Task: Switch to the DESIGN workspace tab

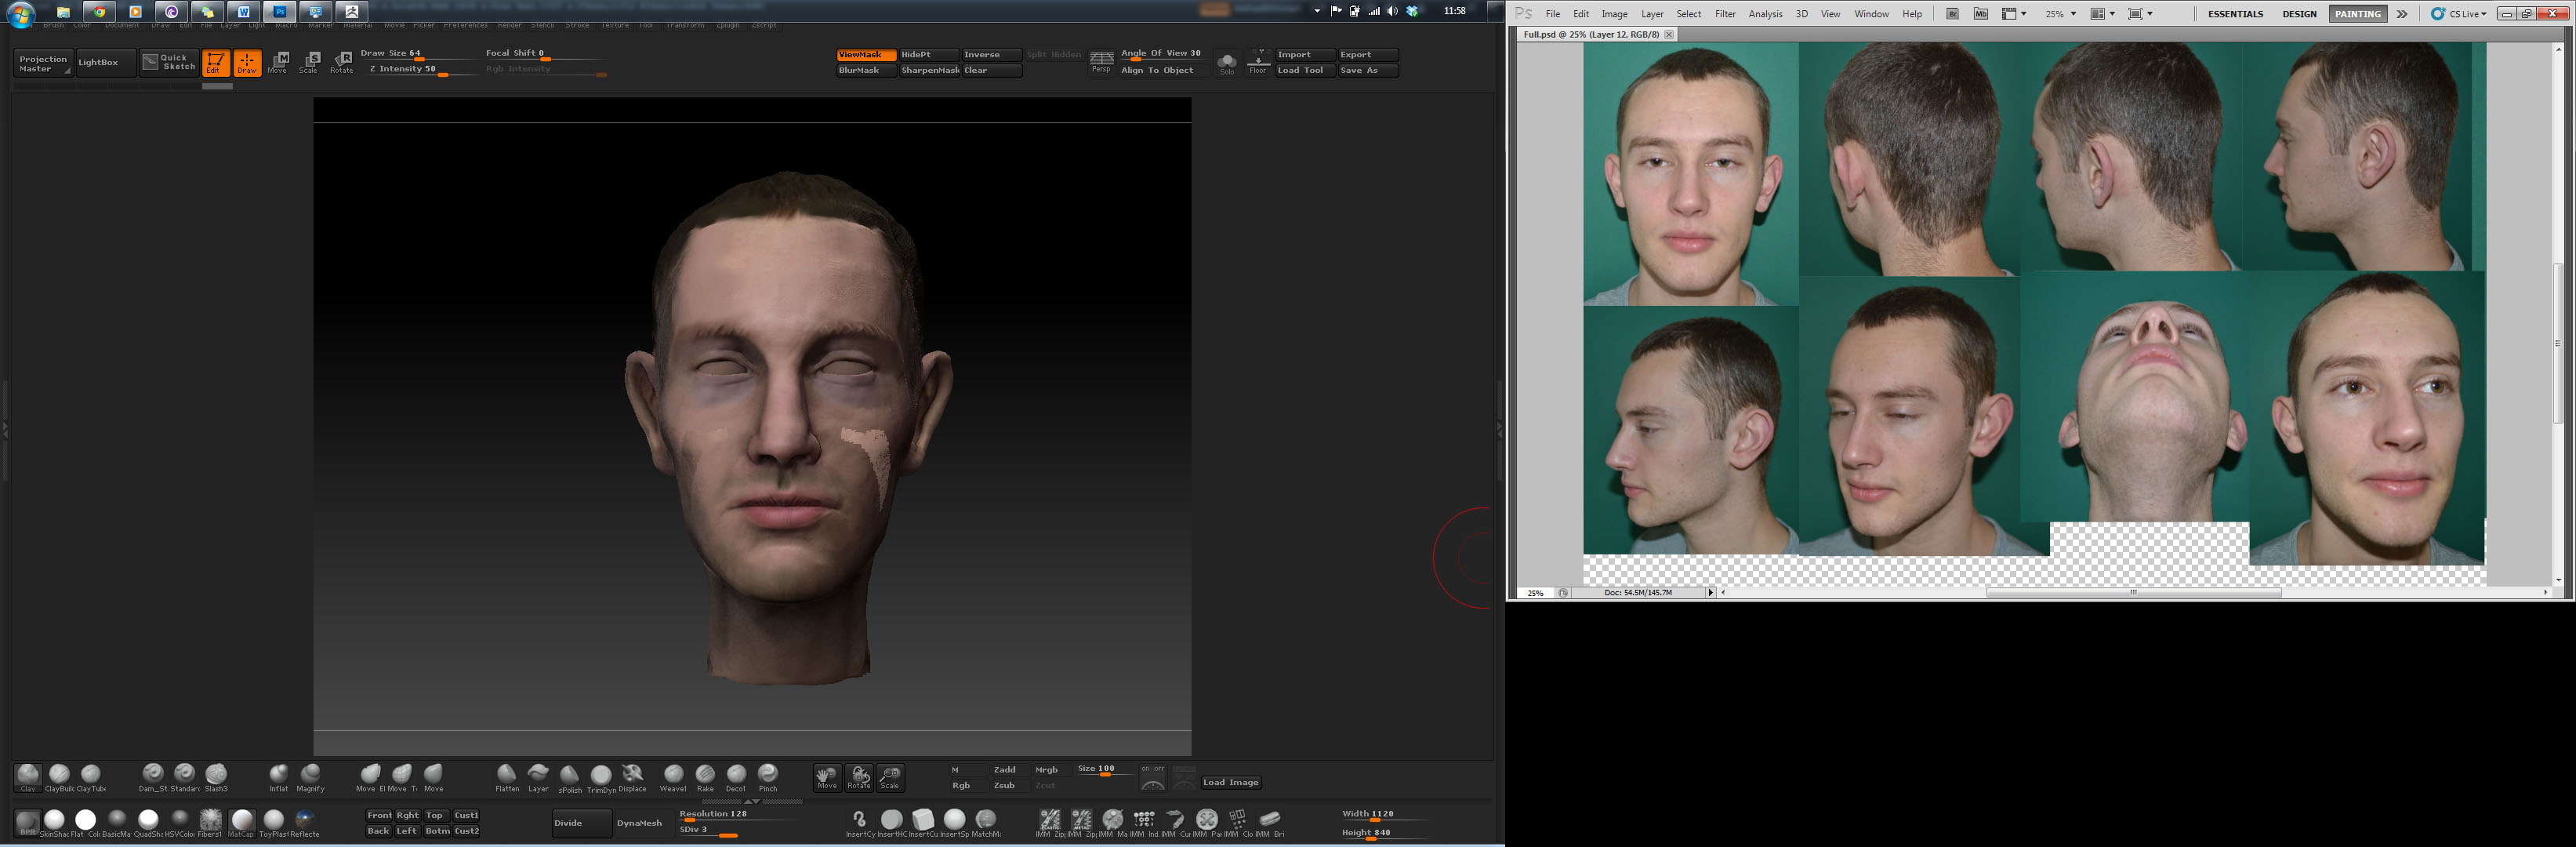Action: 2300,14
